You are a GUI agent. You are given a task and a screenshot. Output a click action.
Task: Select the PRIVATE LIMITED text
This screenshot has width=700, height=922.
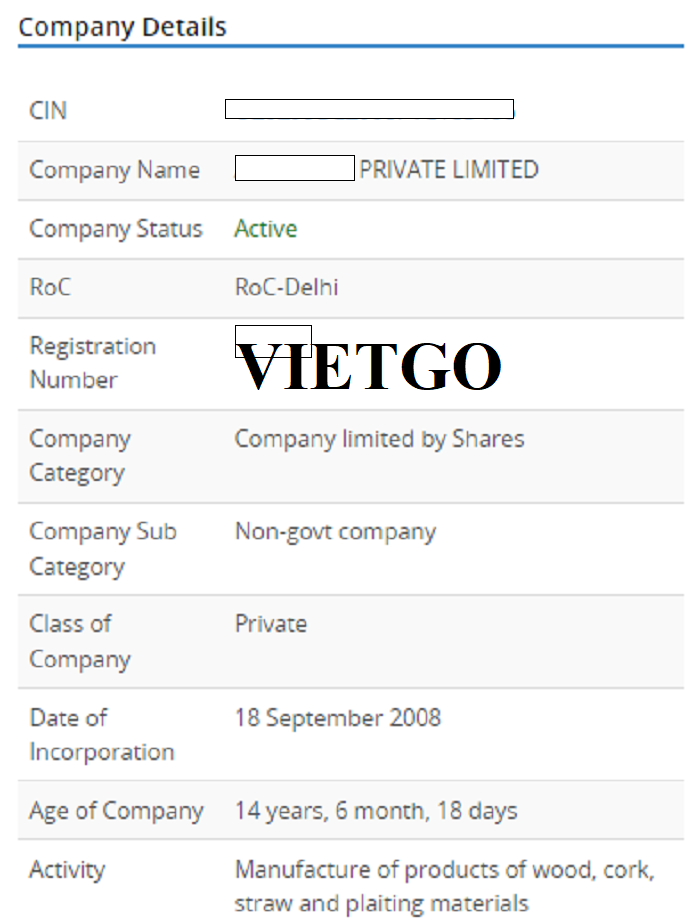tap(449, 169)
